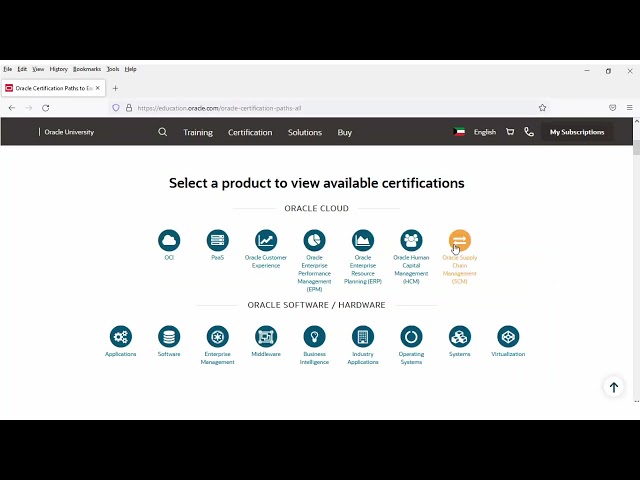Open the History menu
This screenshot has width=640, height=480.
pyautogui.click(x=59, y=69)
